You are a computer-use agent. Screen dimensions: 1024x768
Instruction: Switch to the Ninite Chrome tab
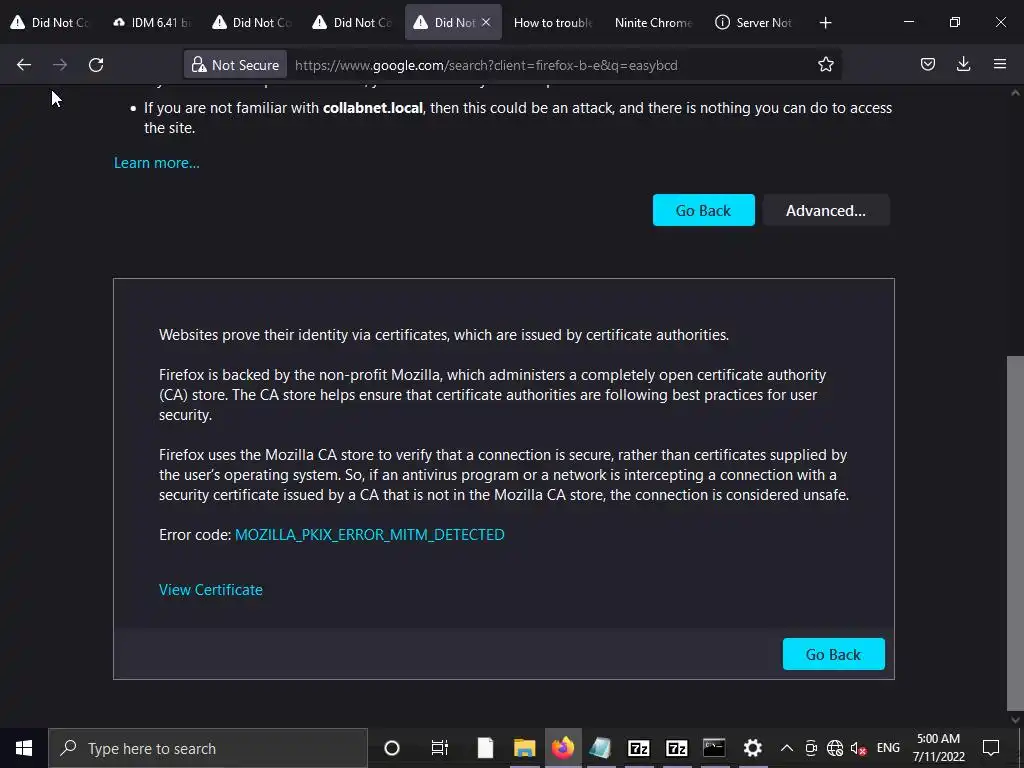click(653, 23)
